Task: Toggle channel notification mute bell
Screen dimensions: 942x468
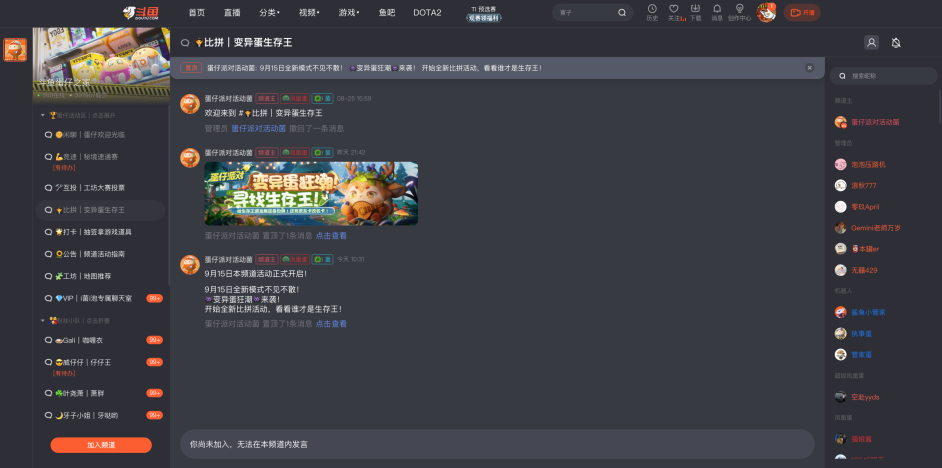Action: pyautogui.click(x=896, y=43)
